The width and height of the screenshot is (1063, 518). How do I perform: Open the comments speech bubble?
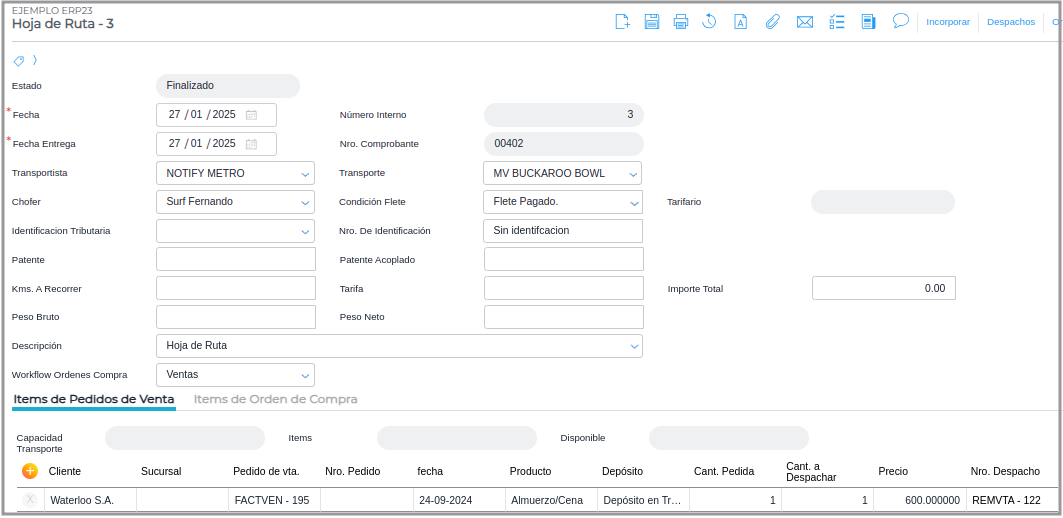pyautogui.click(x=900, y=21)
